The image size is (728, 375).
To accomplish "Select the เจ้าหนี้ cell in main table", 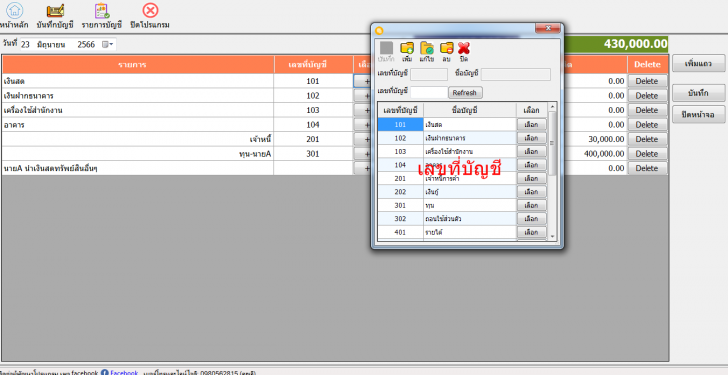I will point(138,139).
